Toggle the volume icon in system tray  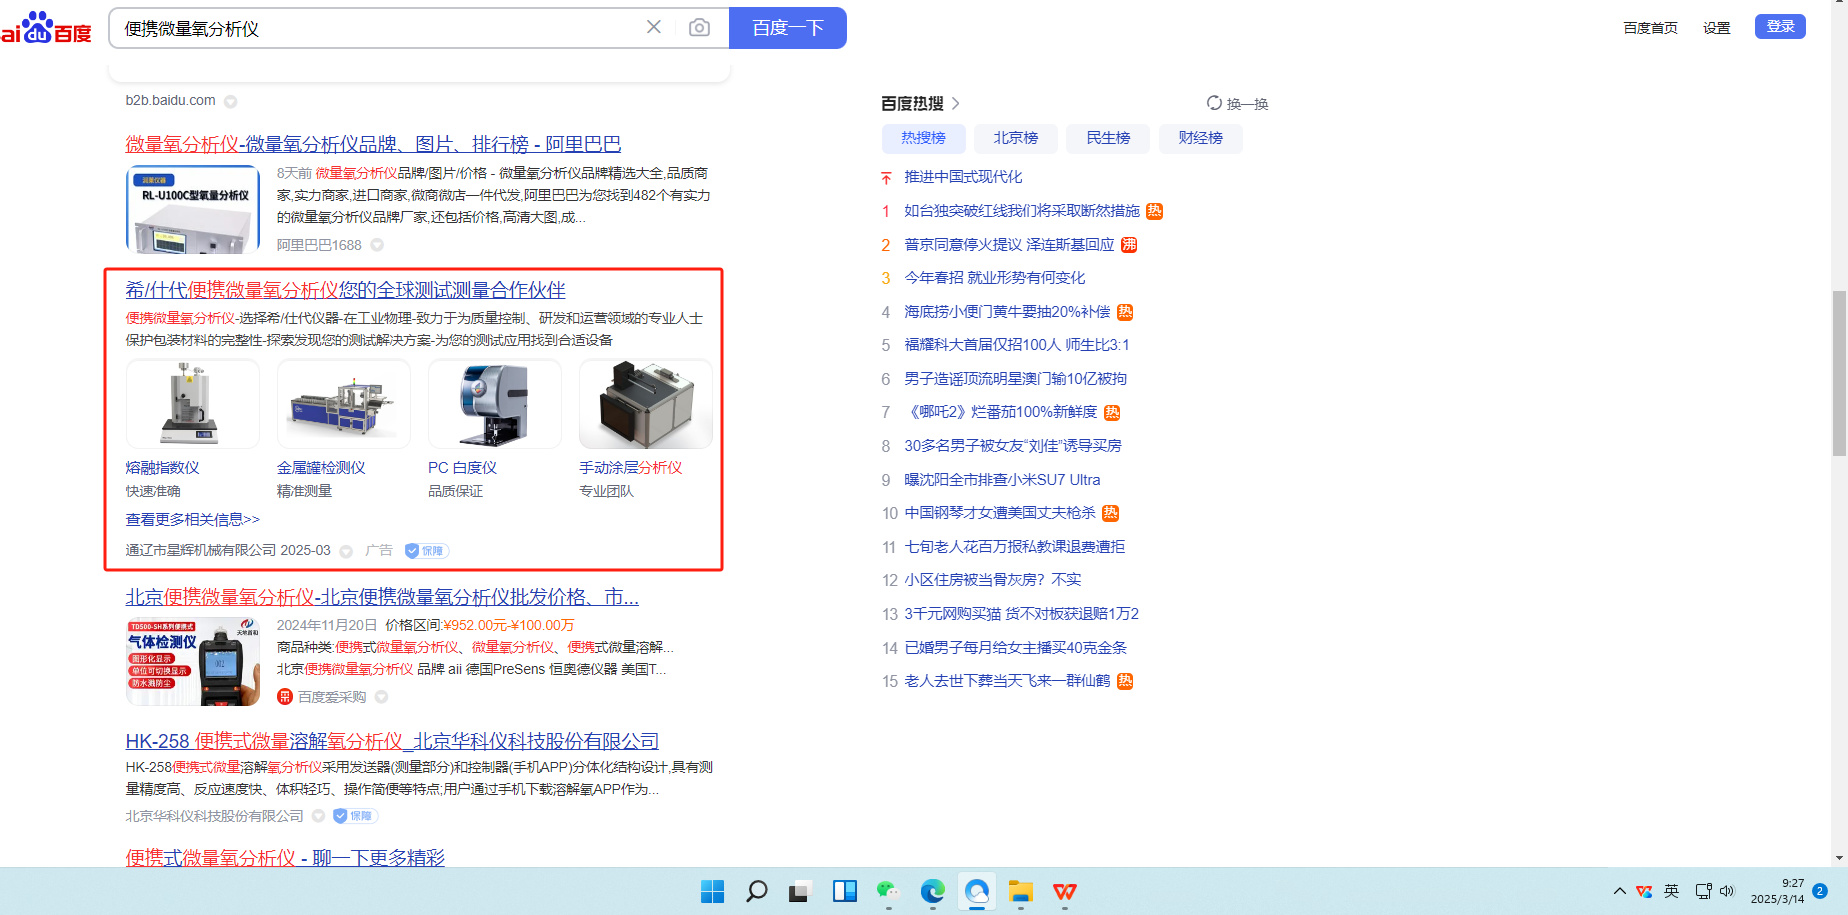tap(1727, 891)
